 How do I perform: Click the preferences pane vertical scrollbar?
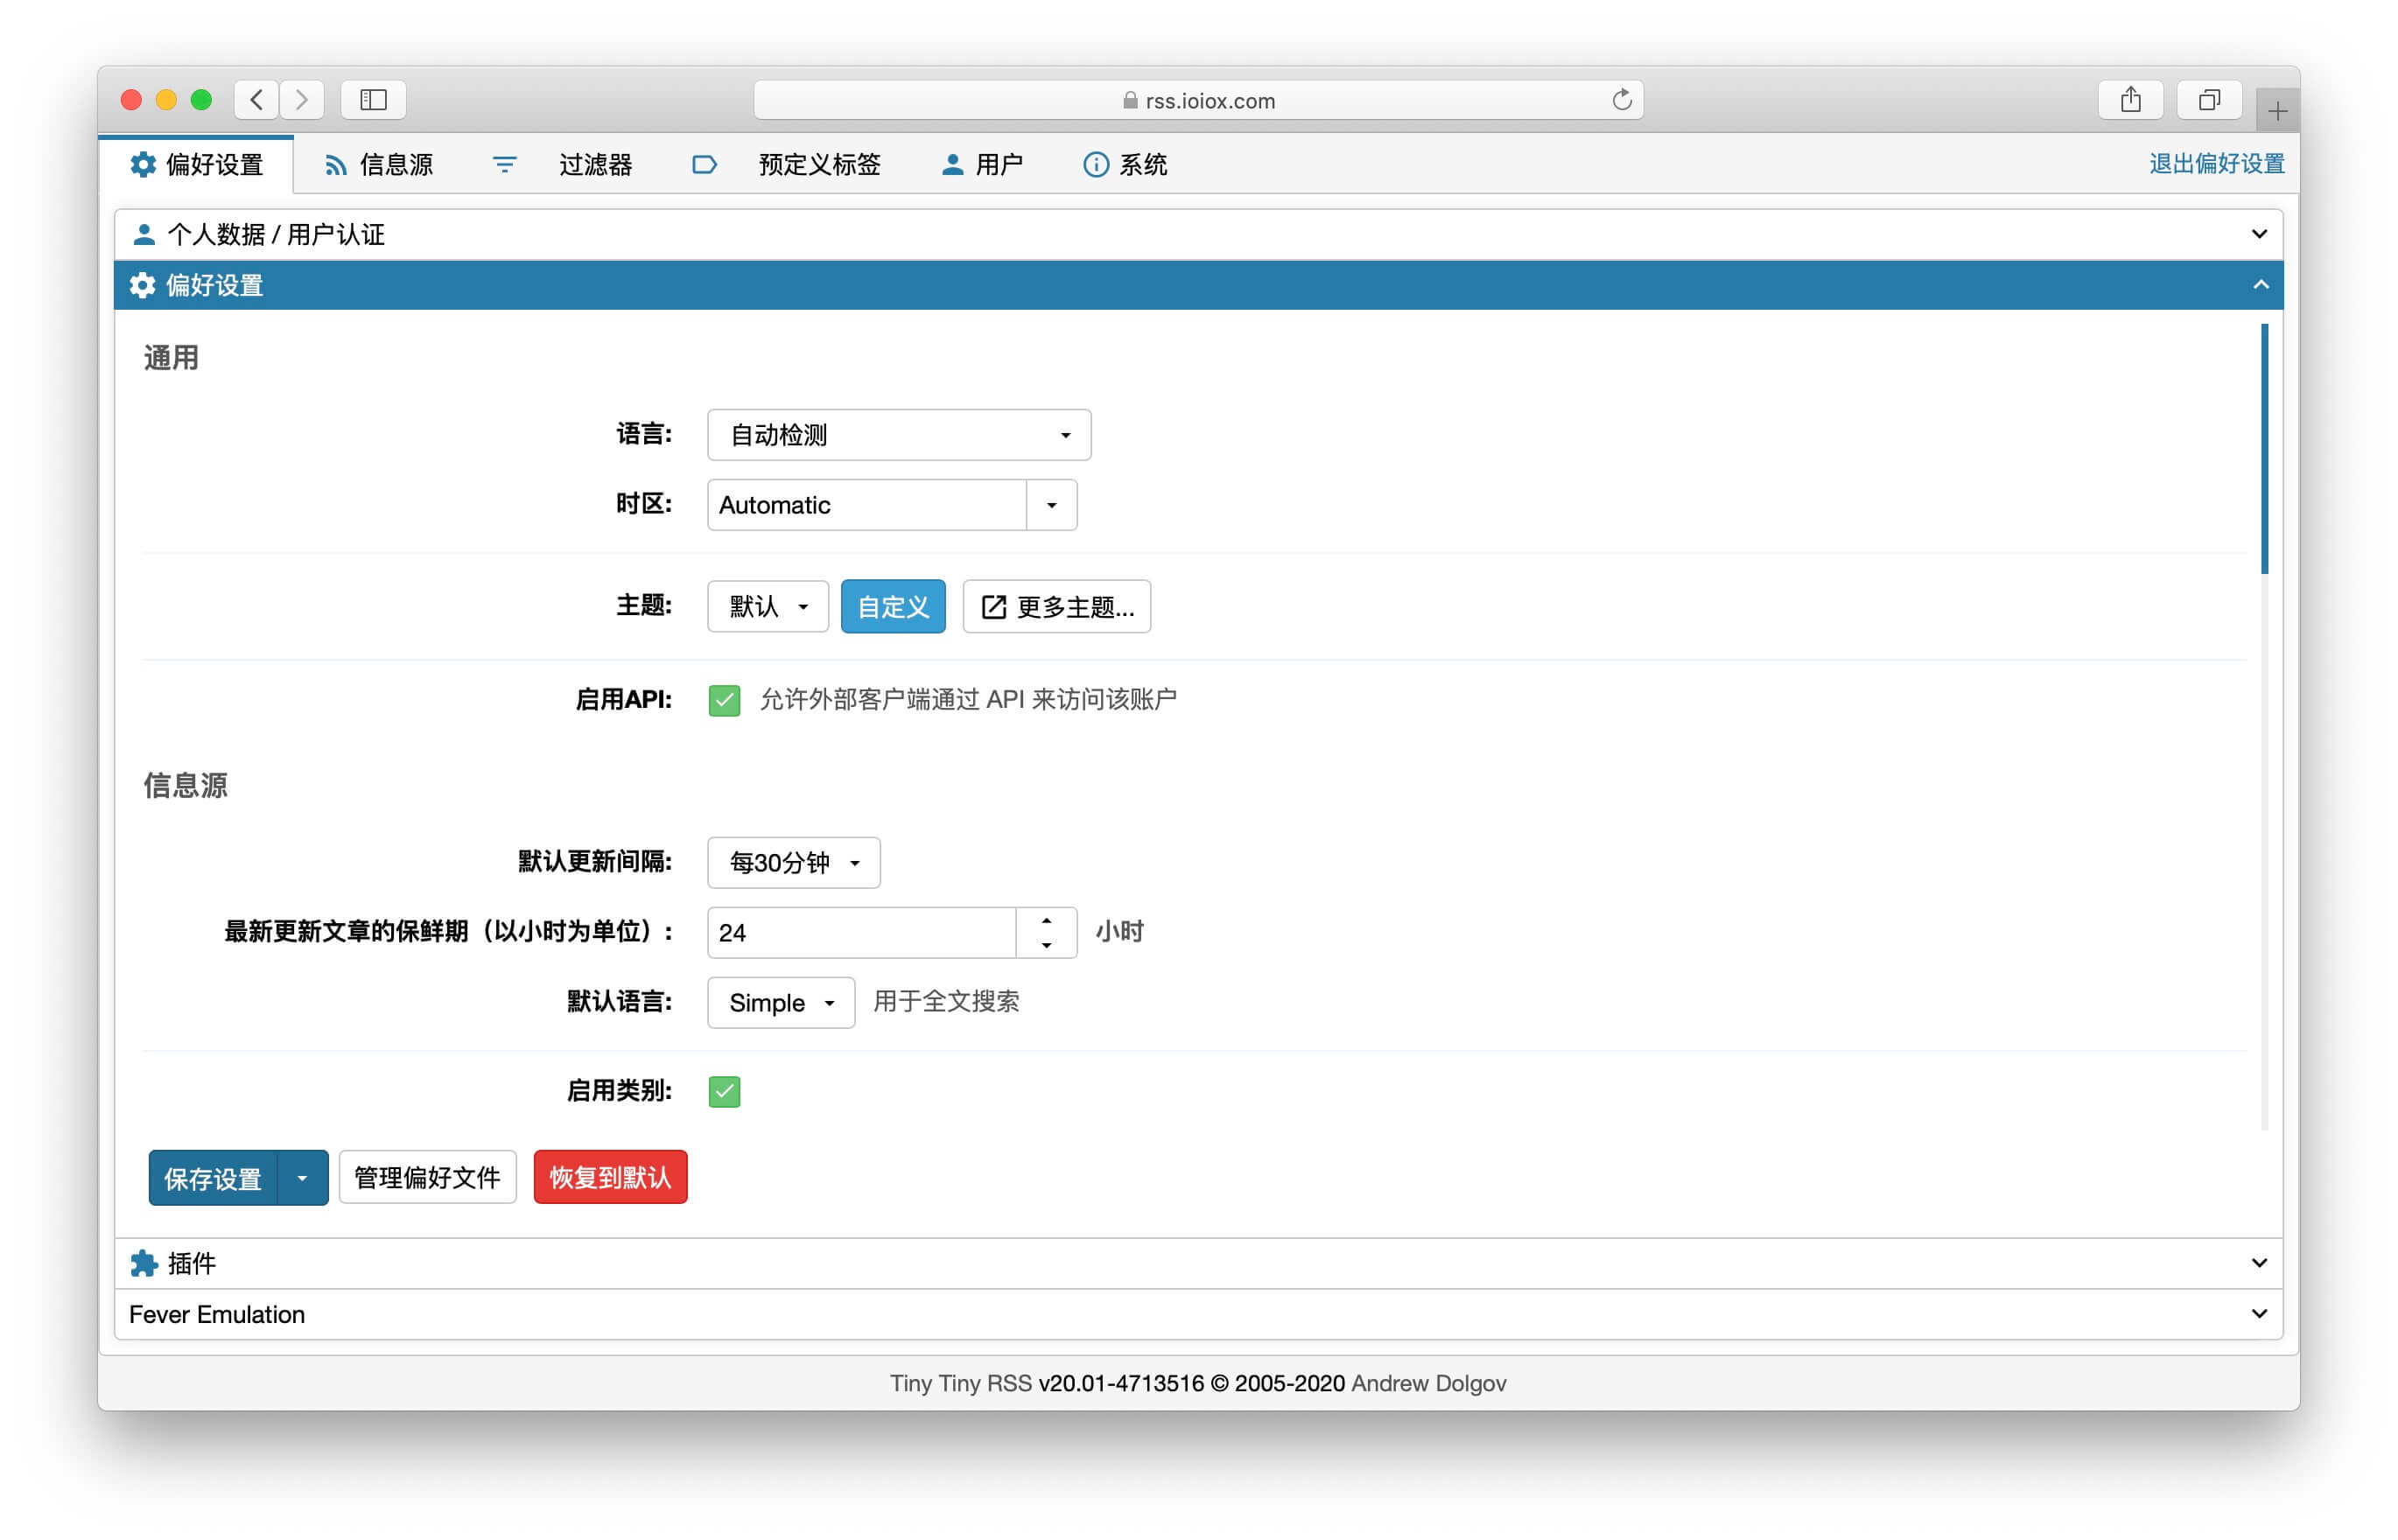[2264, 449]
